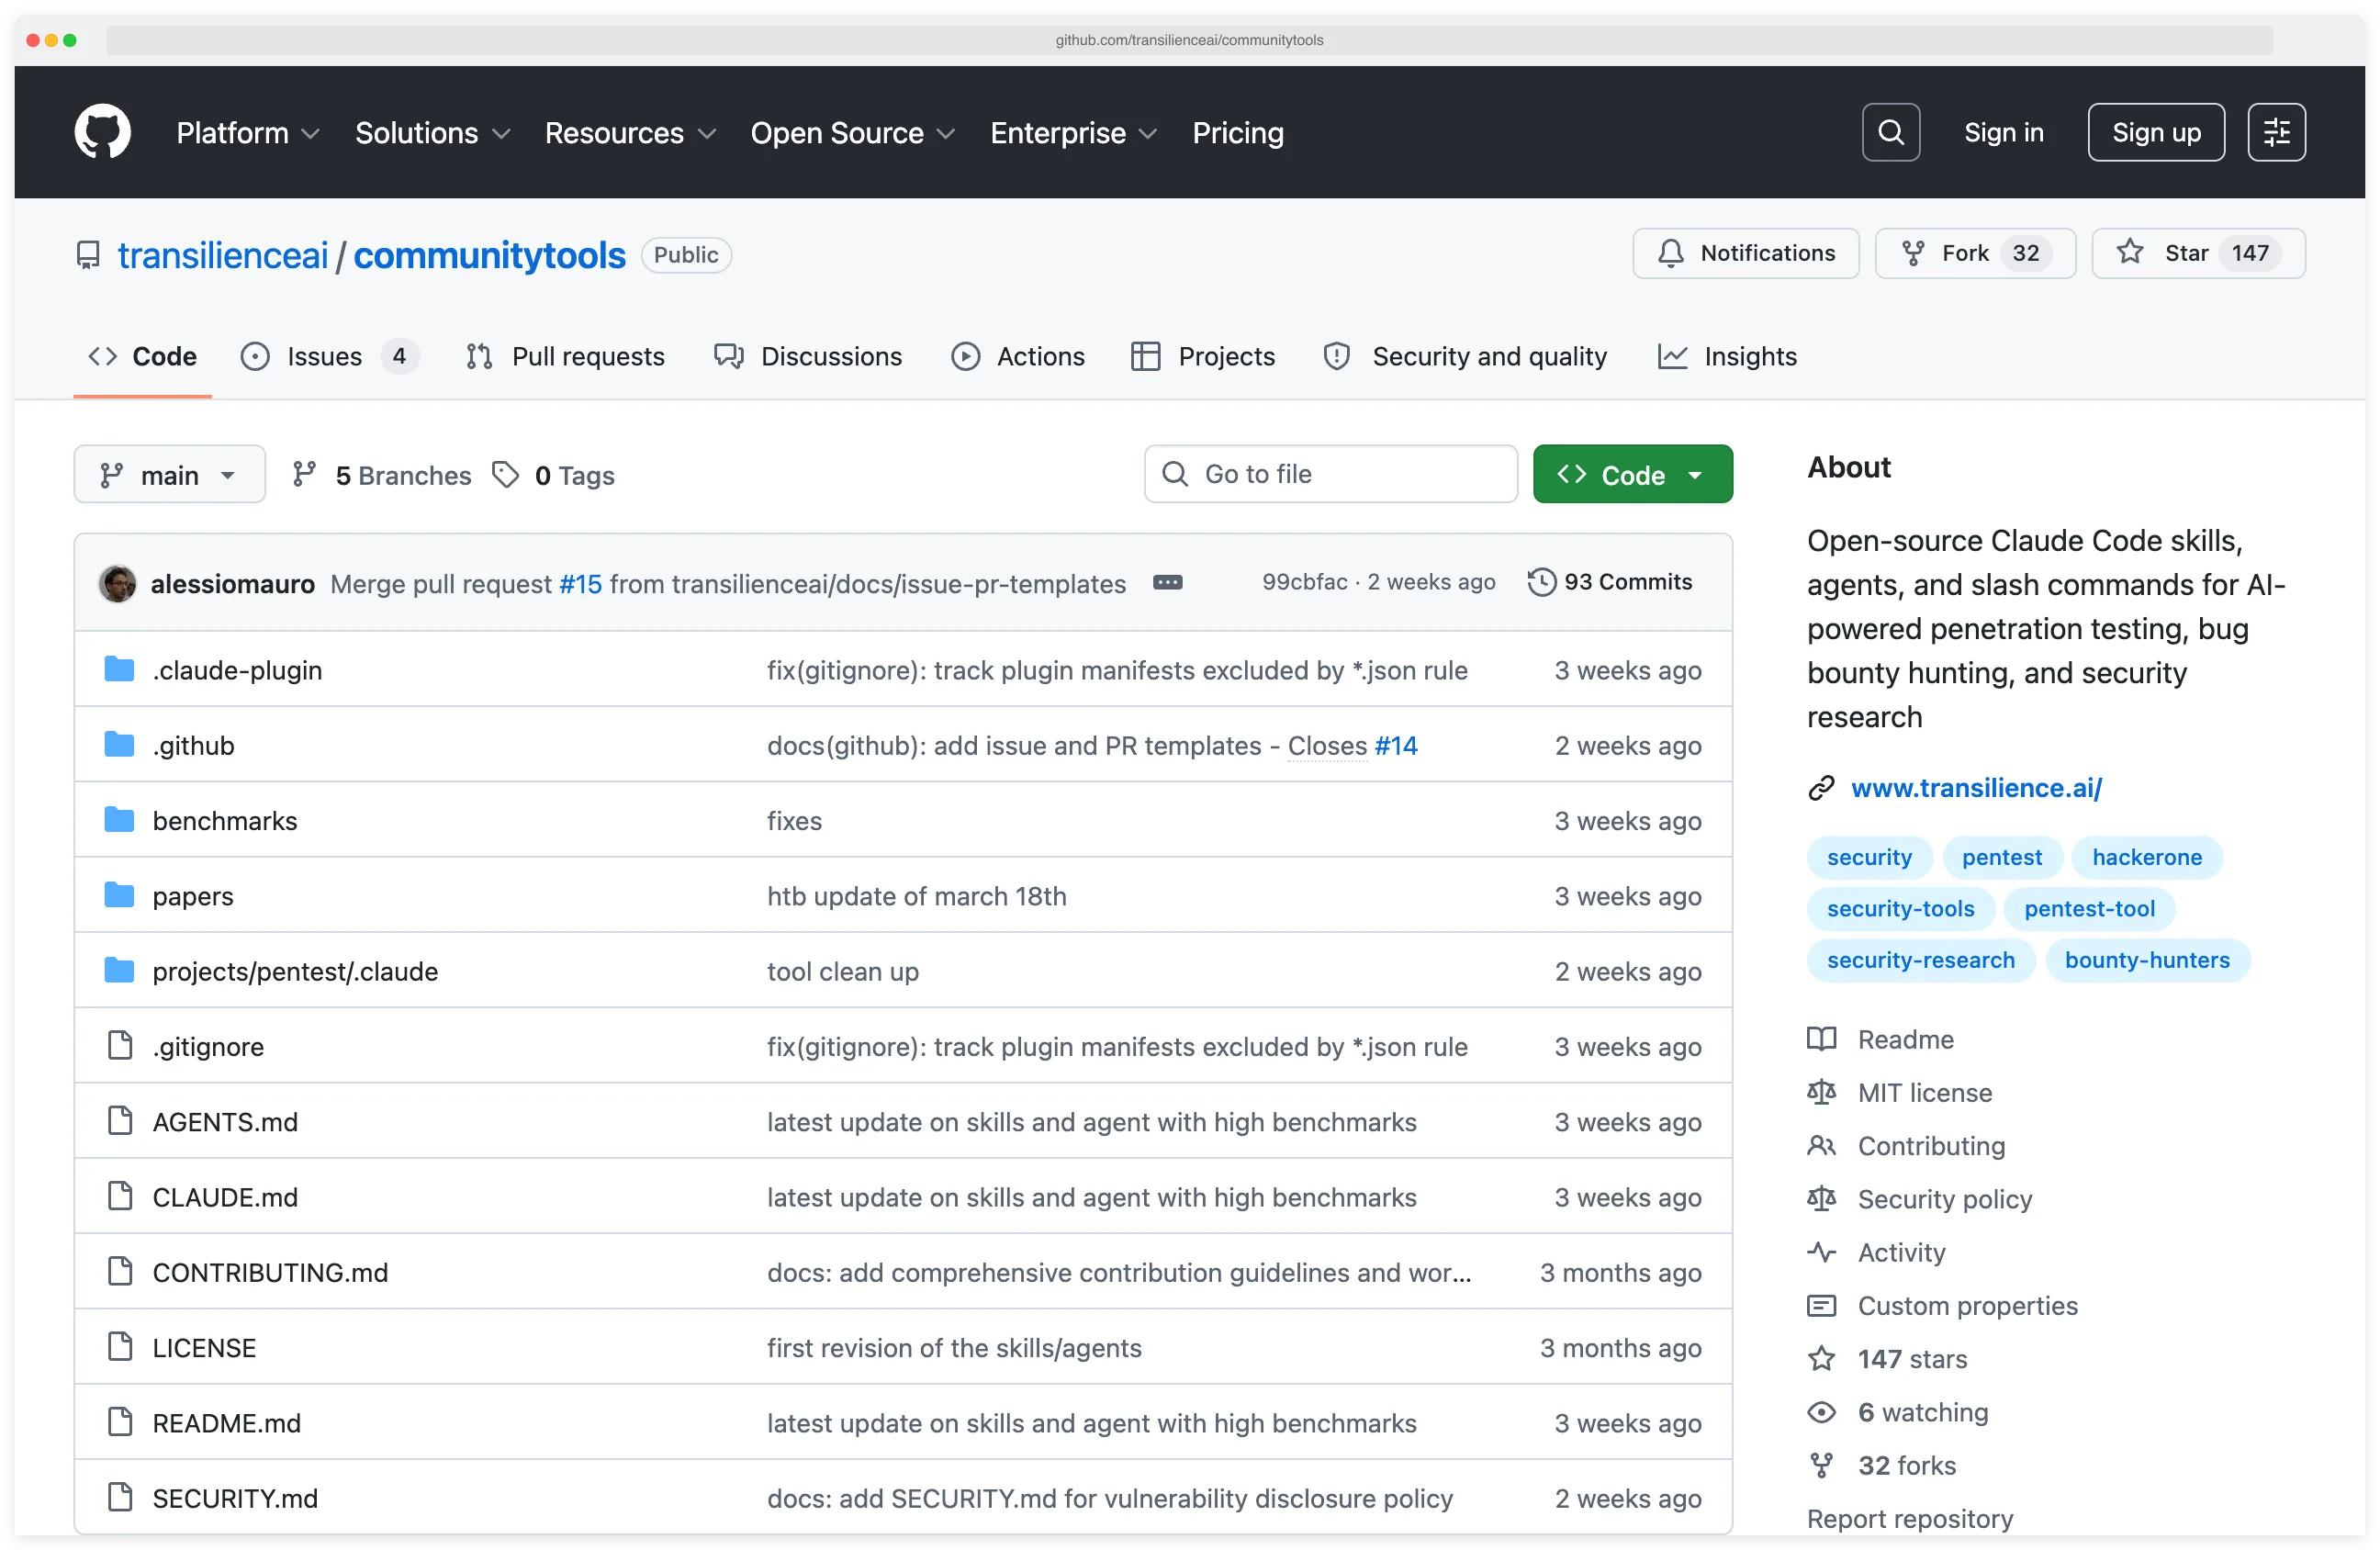This screenshot has width=2380, height=1550.
Task: Click the Star icon to star the repo
Action: tap(2131, 253)
